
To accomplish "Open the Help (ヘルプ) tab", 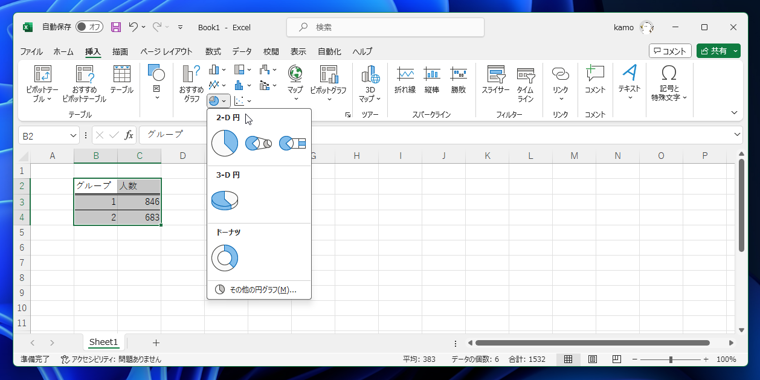I will coord(363,51).
